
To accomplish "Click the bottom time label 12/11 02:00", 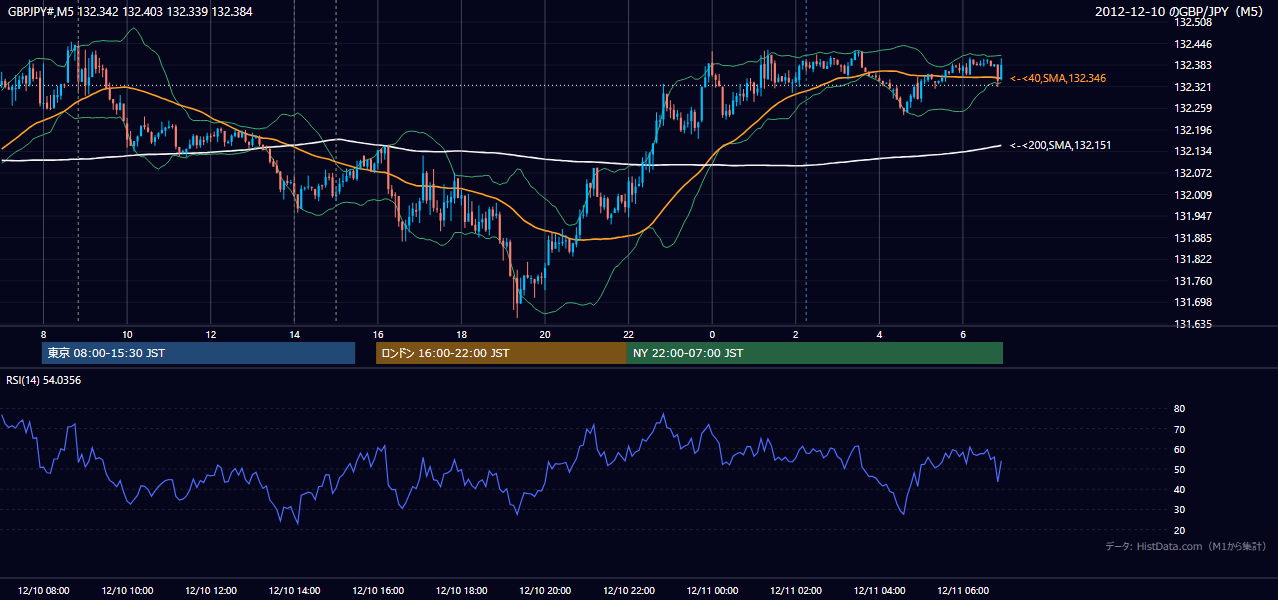I will point(795,591).
